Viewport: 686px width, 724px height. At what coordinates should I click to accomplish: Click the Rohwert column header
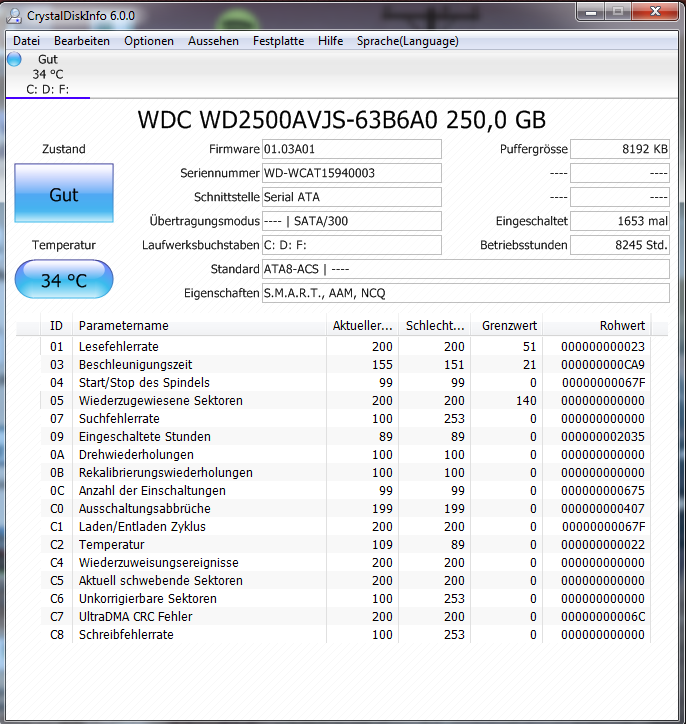point(597,326)
